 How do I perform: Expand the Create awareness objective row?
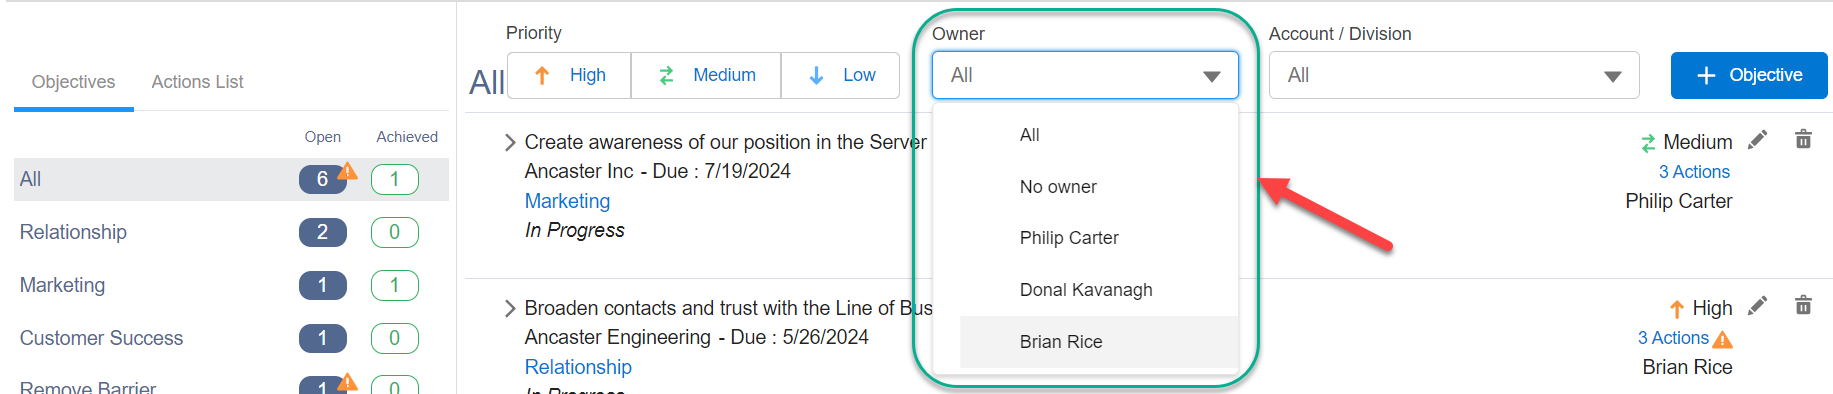pos(510,142)
